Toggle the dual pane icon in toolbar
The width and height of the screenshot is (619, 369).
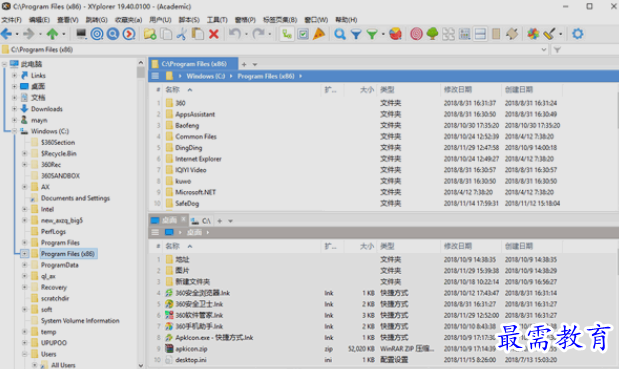tap(480, 34)
